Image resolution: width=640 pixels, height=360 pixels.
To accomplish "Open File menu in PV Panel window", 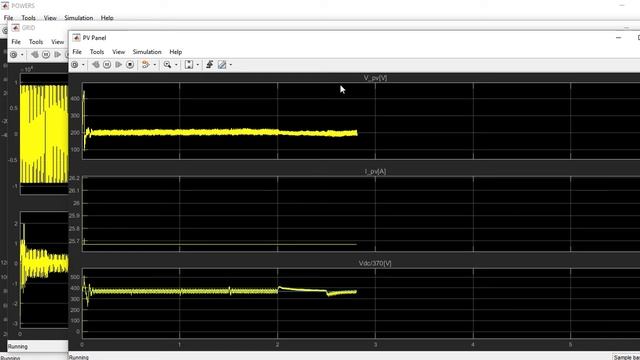I will (x=77, y=52).
